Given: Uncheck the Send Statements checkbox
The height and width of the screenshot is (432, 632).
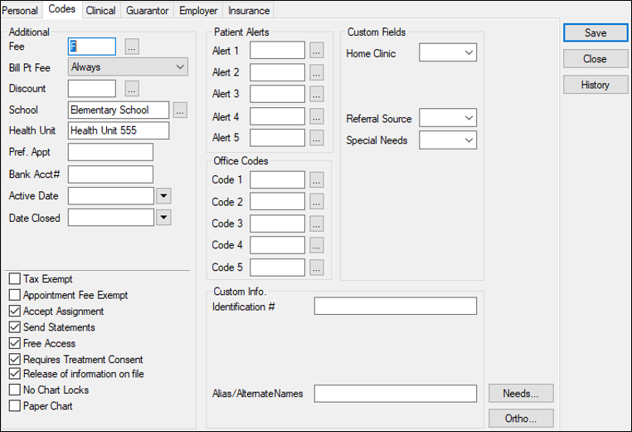Looking at the screenshot, I should point(15,327).
